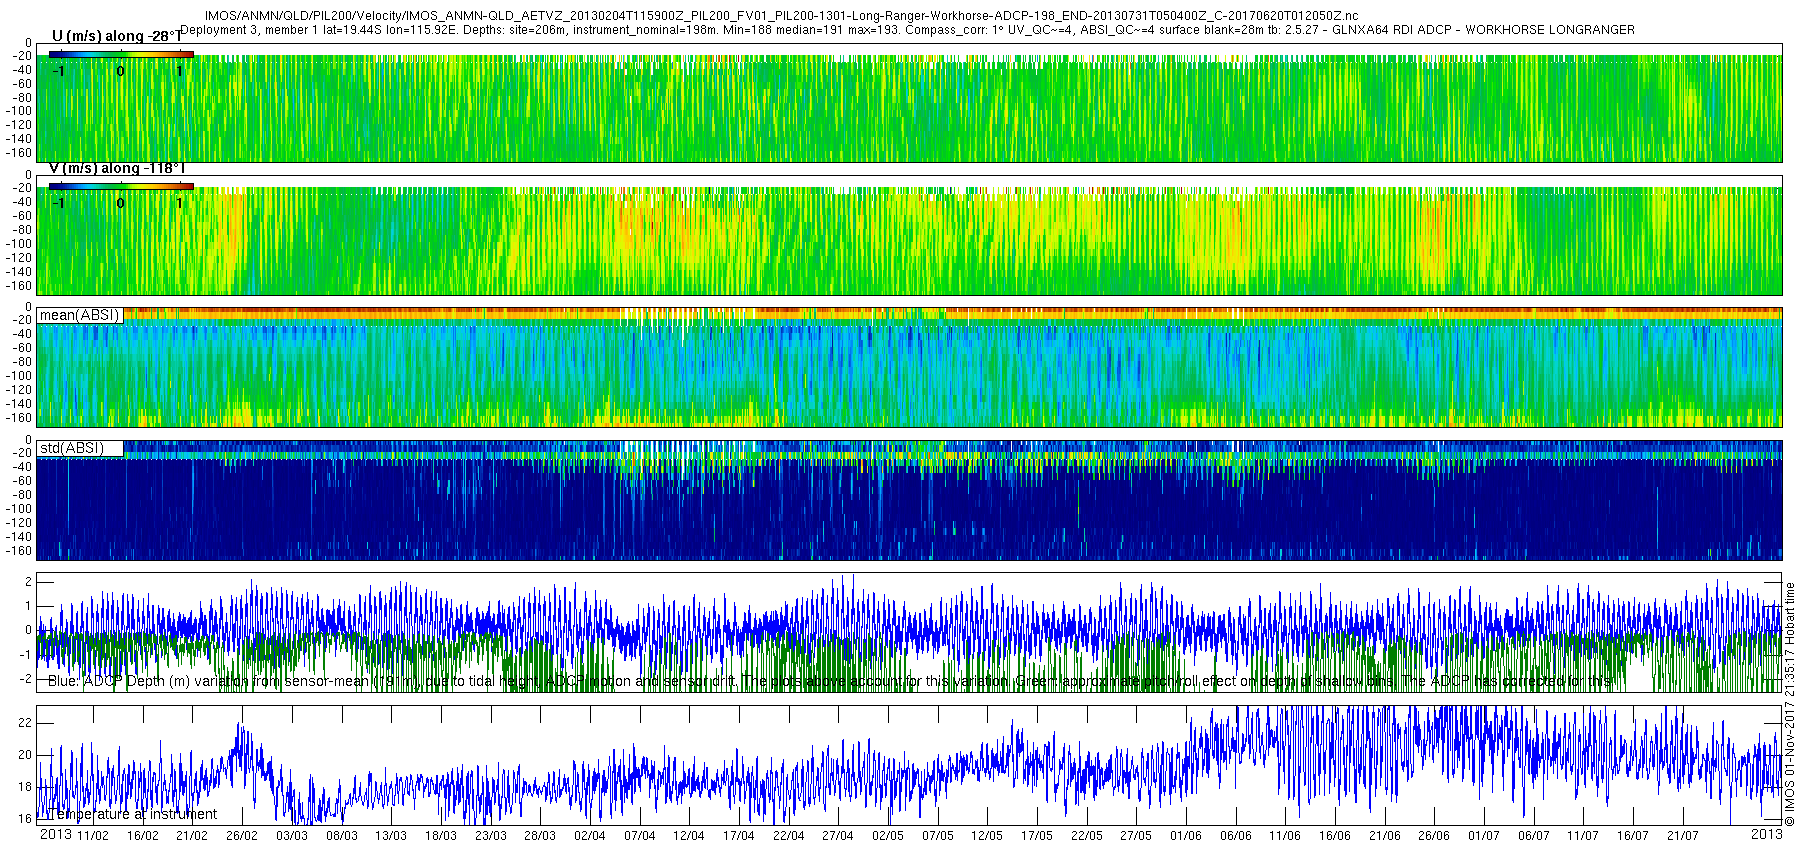Click the '26/02' date tick label
This screenshot has width=1800, height=850.
point(242,836)
